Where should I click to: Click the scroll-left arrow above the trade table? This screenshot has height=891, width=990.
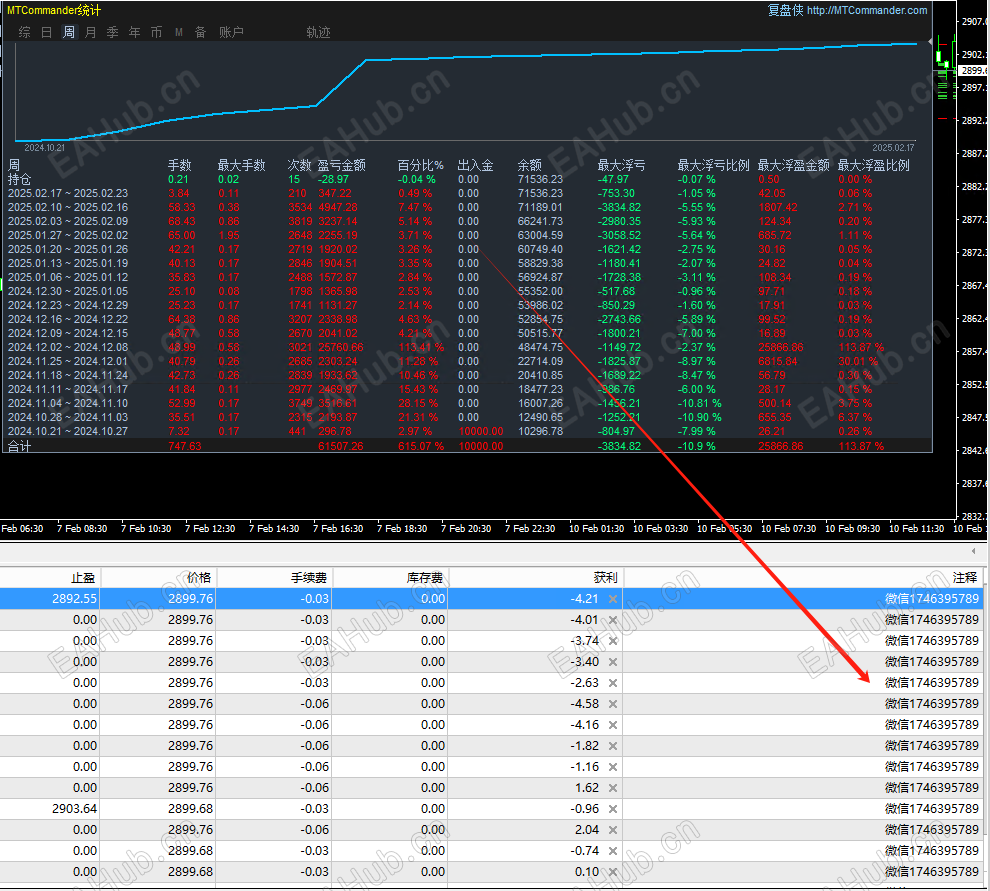click(974, 551)
